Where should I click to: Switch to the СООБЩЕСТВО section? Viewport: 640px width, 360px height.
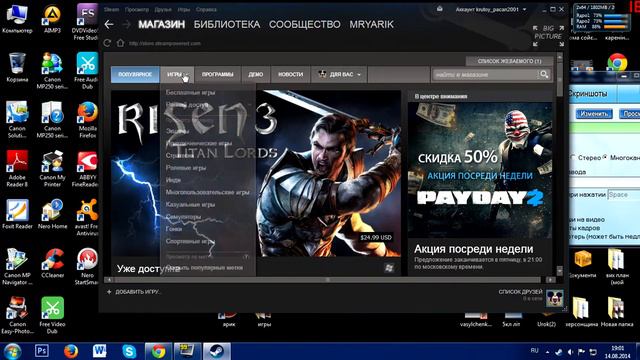304,24
